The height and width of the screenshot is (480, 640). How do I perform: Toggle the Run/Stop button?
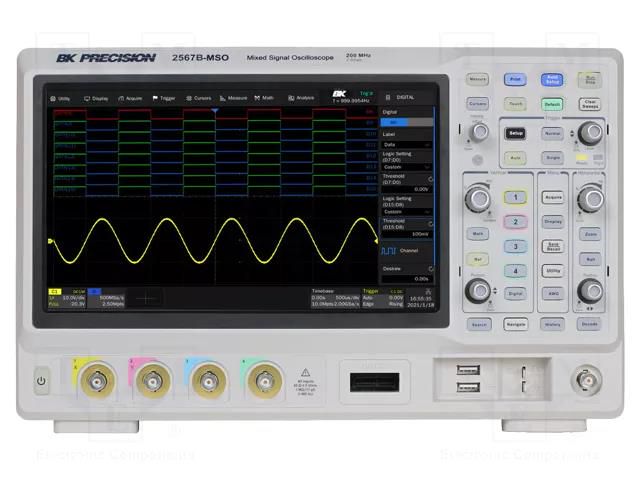coord(590,80)
